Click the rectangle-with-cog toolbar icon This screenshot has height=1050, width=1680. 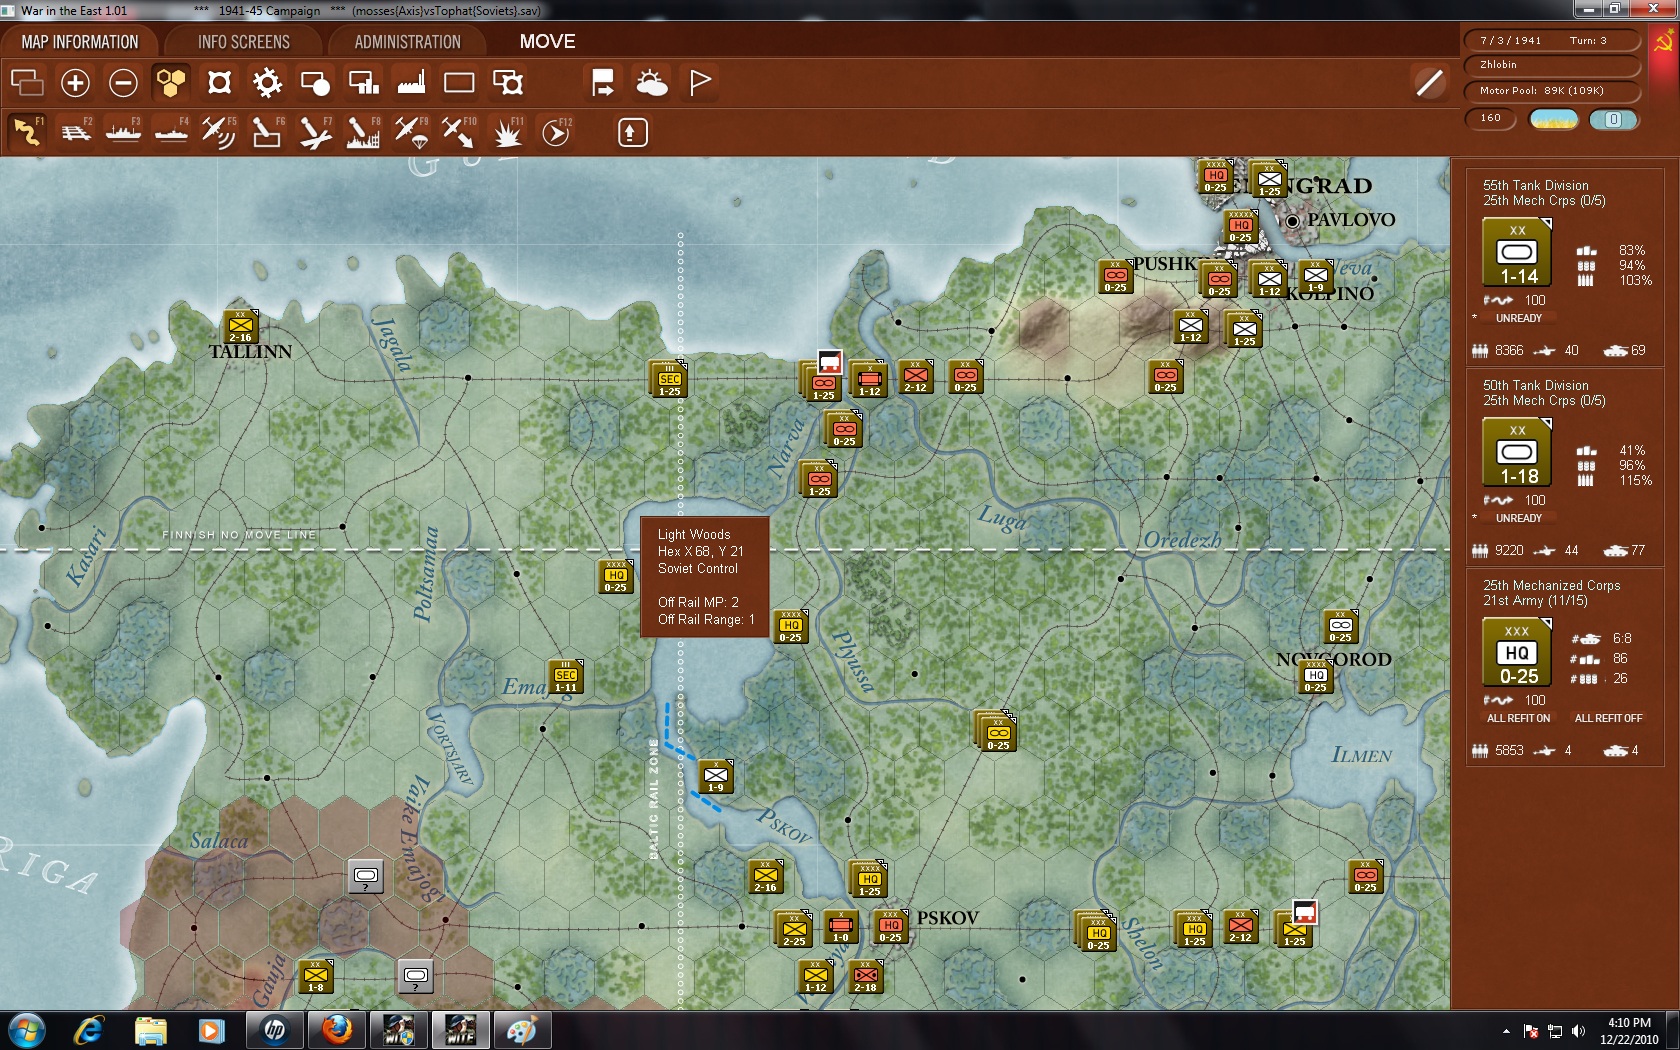[x=508, y=82]
